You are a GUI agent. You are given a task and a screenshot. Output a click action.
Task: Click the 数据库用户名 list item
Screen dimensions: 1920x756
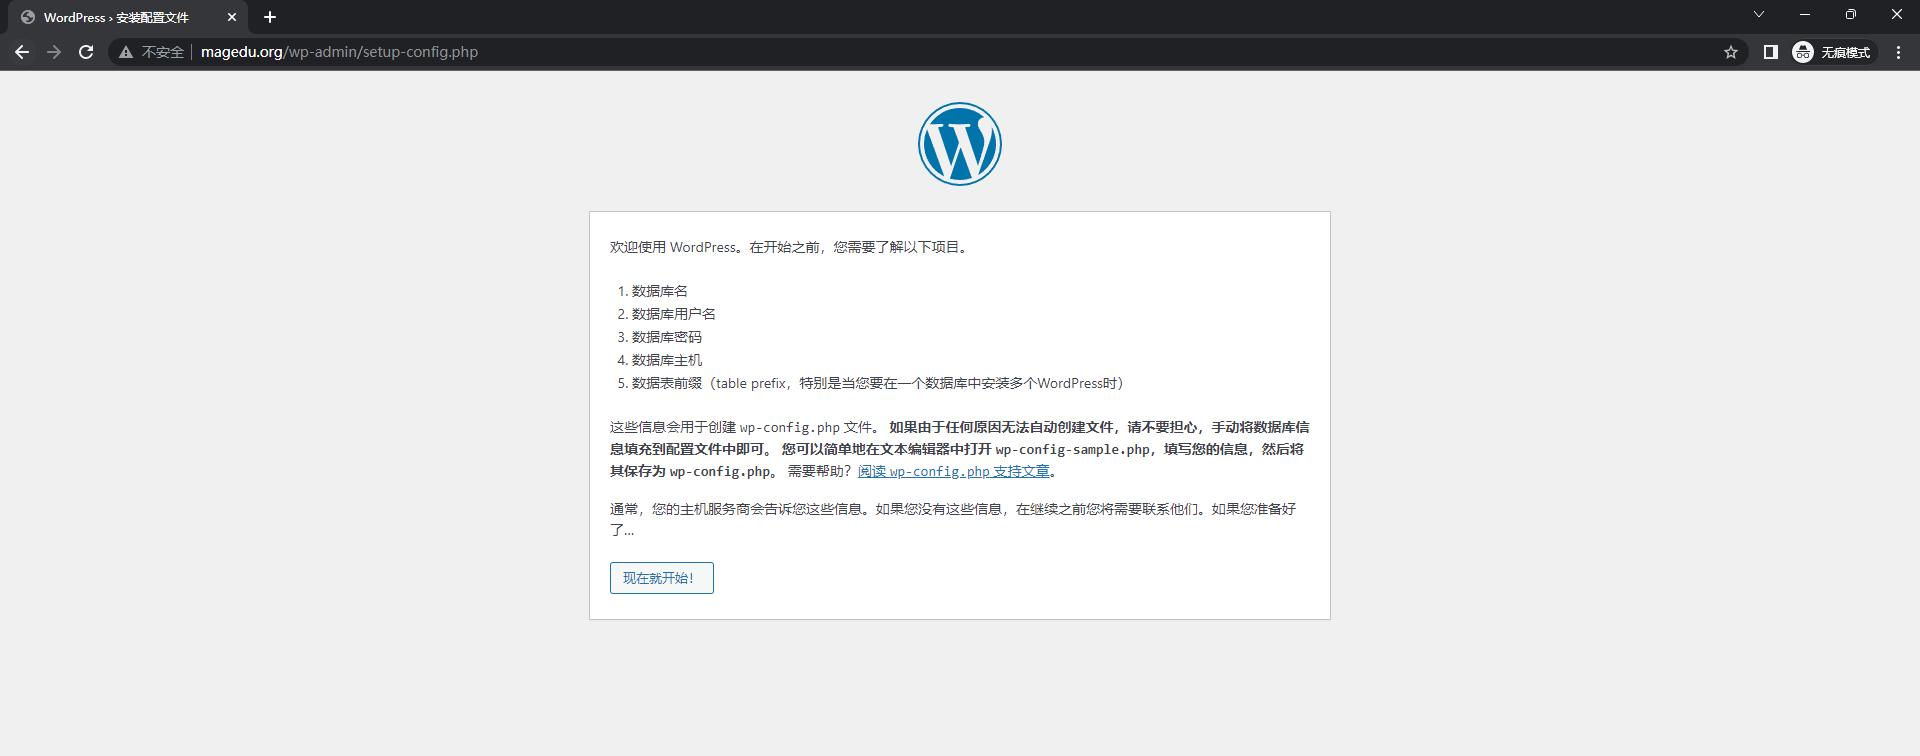[674, 314]
